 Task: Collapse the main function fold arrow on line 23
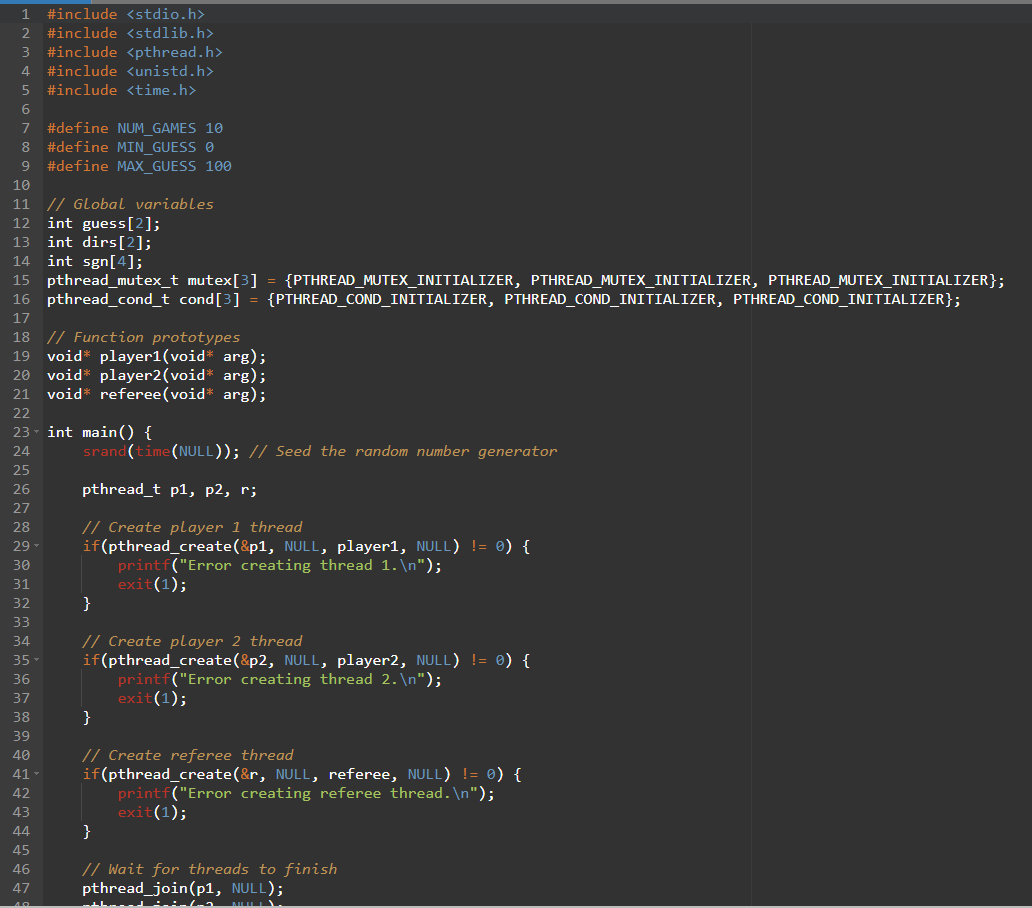[x=36, y=432]
